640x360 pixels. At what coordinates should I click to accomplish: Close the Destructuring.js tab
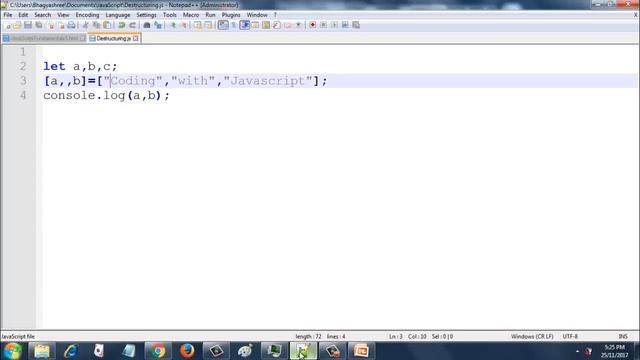[x=136, y=38]
